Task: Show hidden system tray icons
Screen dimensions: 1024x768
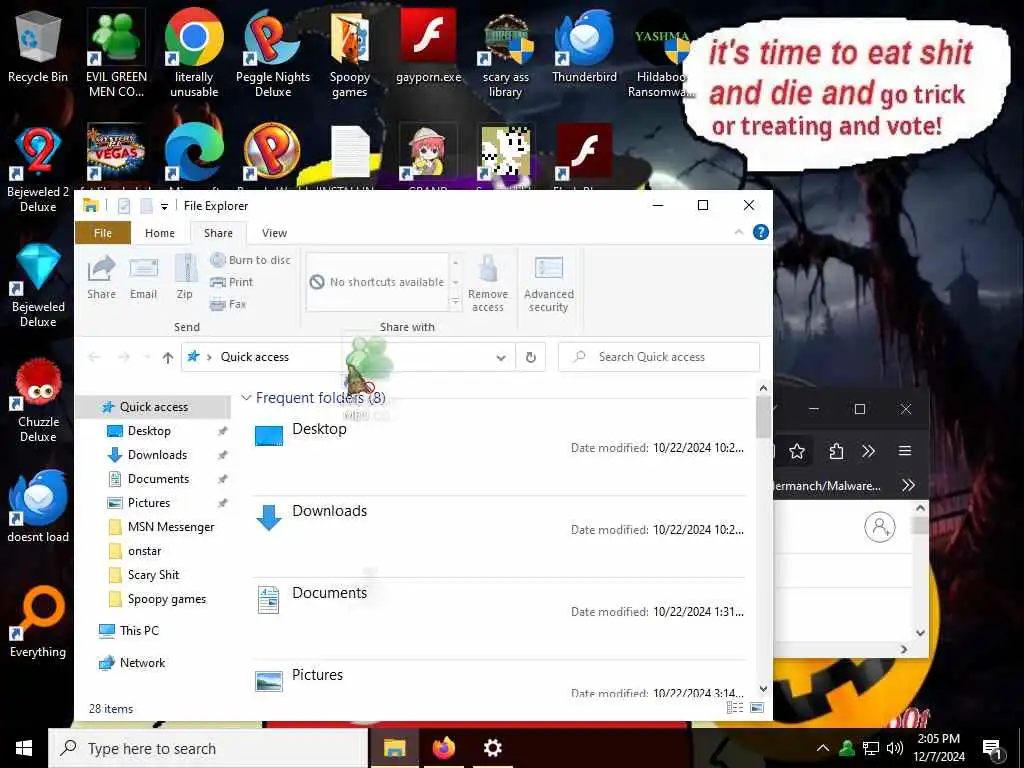Action: (823, 748)
